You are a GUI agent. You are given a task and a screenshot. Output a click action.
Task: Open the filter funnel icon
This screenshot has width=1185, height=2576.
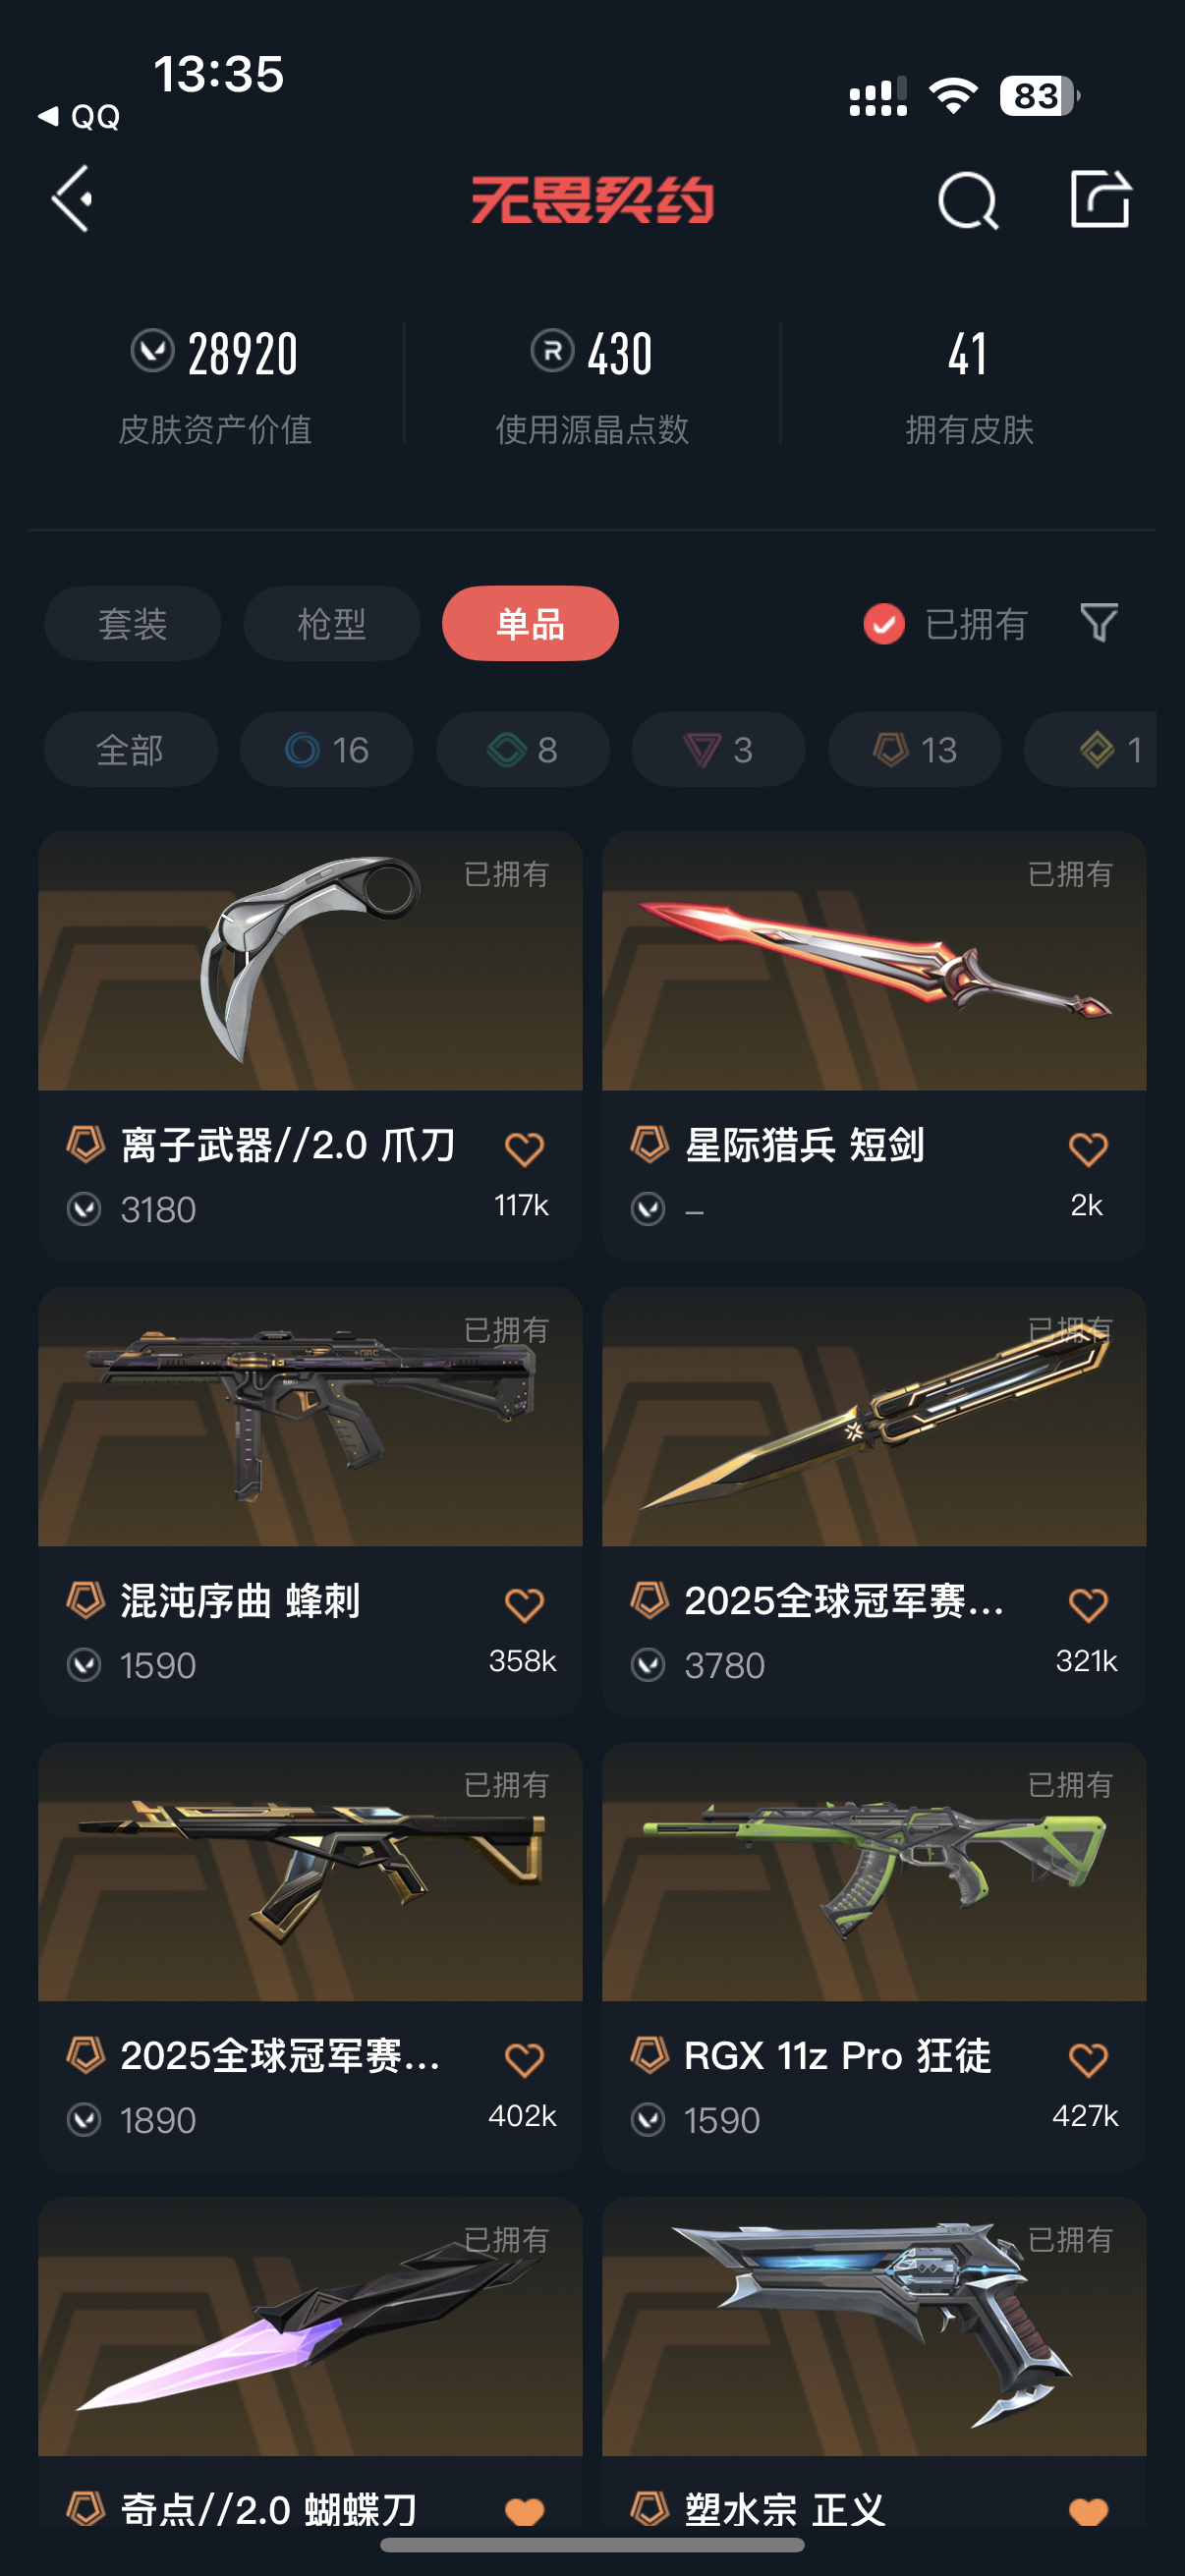tap(1099, 623)
